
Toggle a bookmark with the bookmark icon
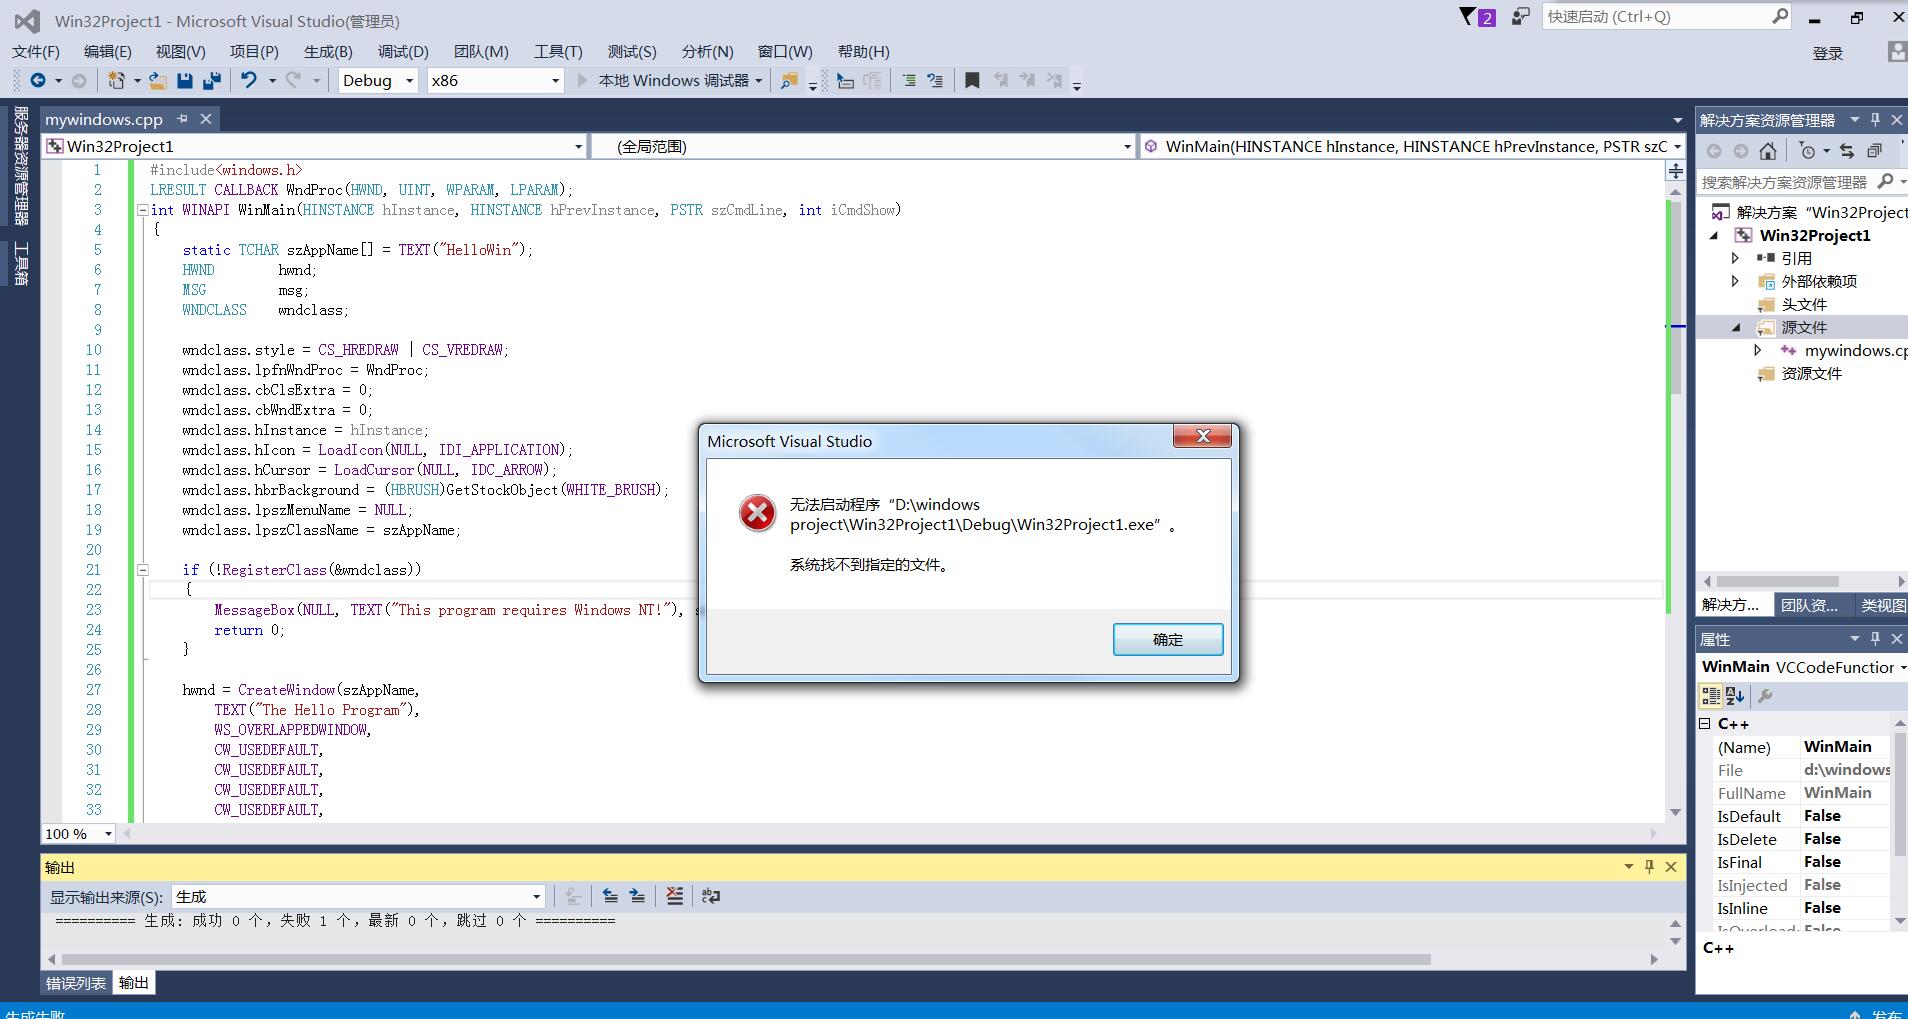pyautogui.click(x=972, y=81)
